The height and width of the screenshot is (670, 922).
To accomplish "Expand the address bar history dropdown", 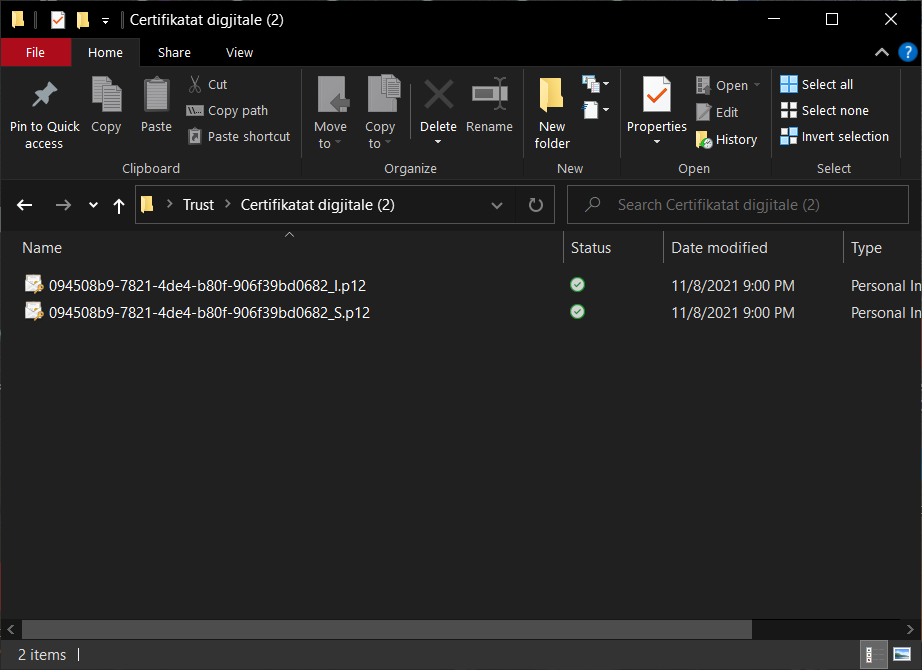I will [497, 205].
